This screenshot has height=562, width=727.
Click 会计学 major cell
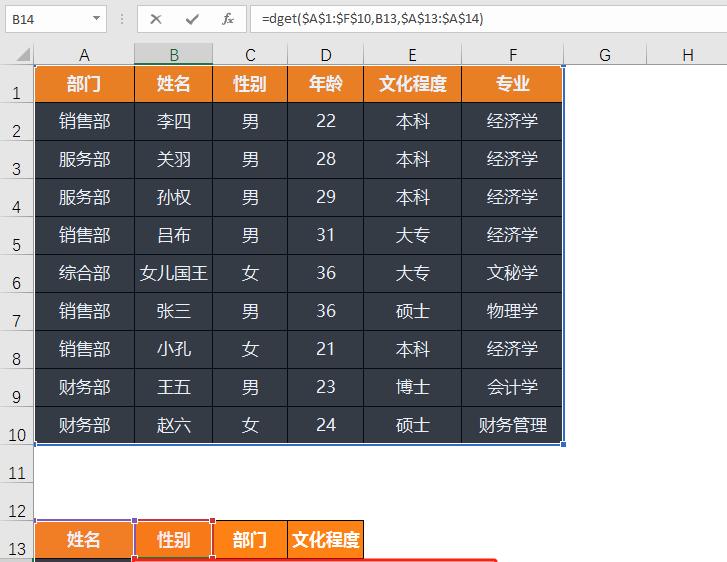click(x=512, y=388)
